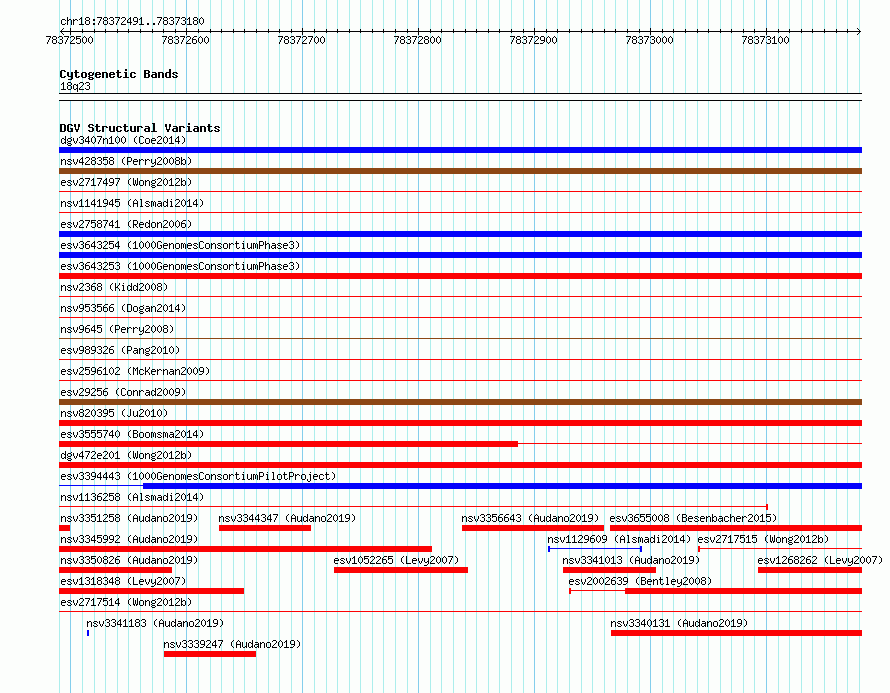The image size is (890, 693).
Task: Select esv1318348 (Levy2007) label
Action: 123,581
